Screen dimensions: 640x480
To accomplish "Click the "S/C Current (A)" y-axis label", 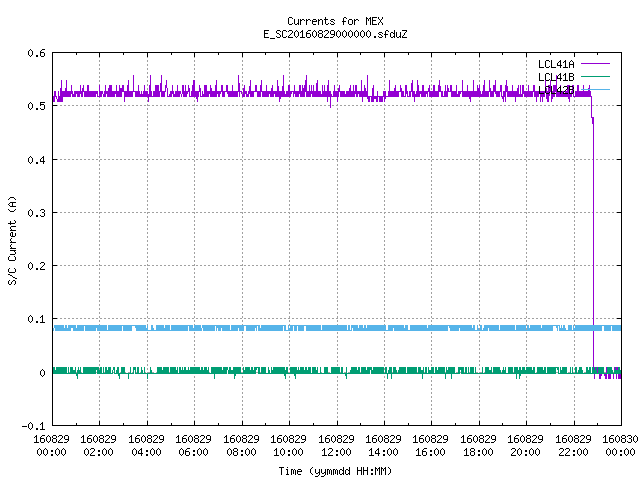I will coord(13,241).
